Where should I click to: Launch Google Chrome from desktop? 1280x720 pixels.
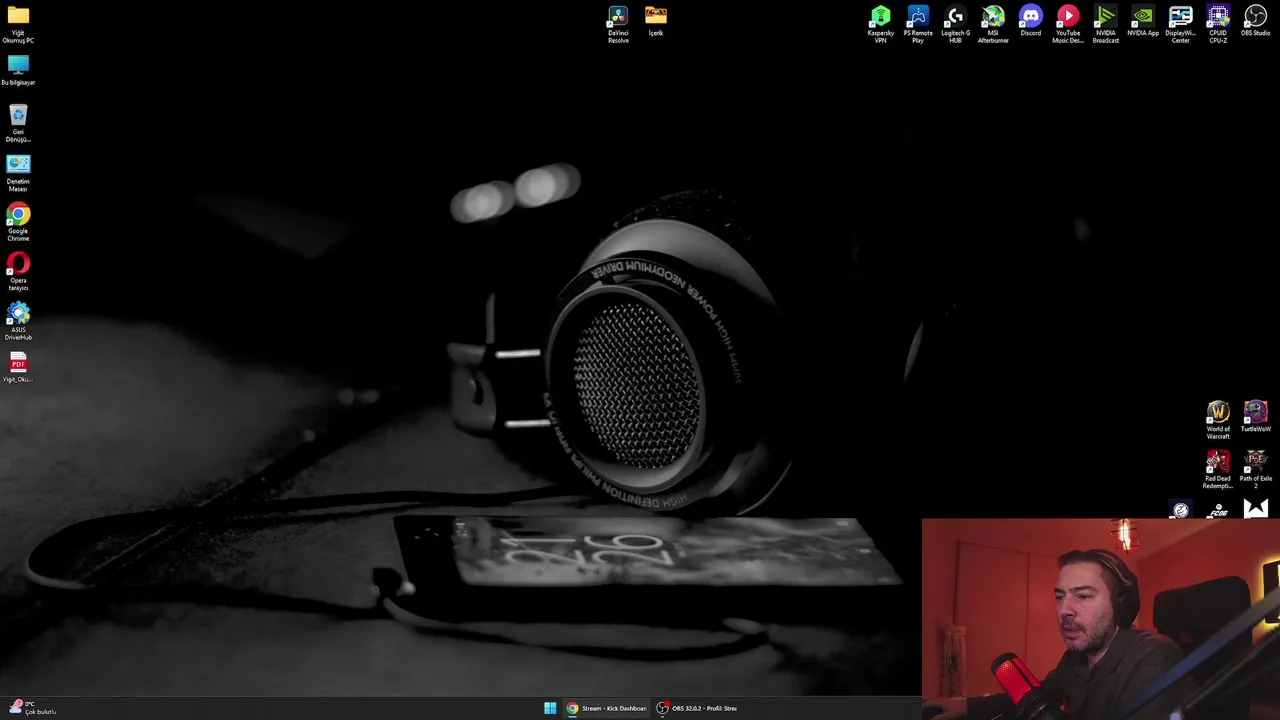18,222
